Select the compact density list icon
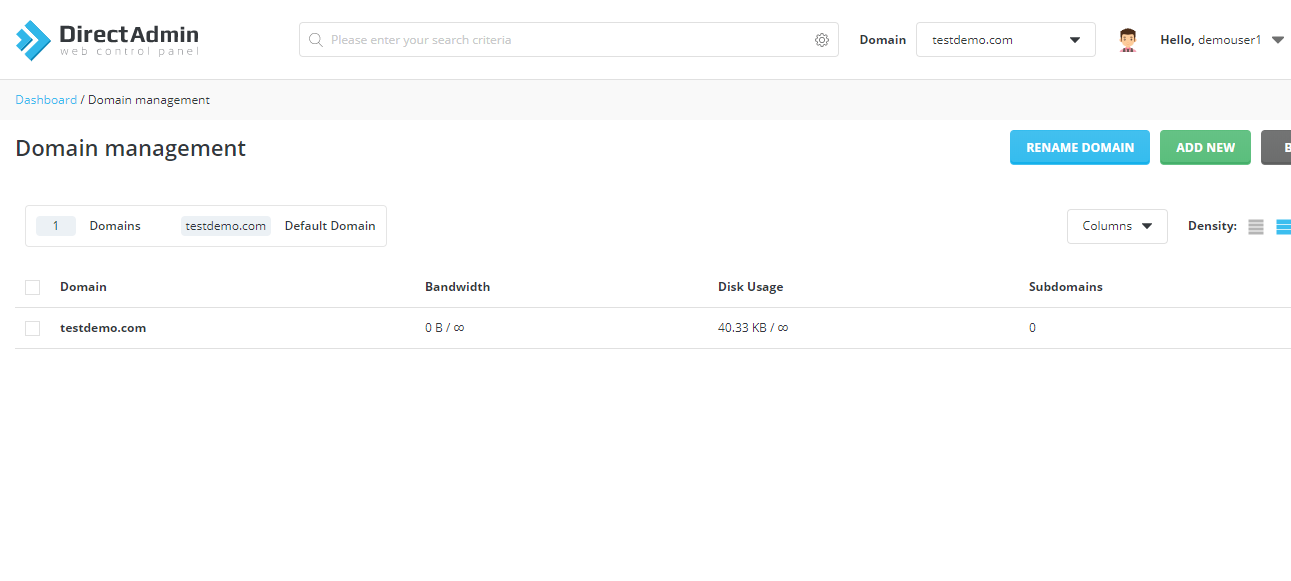Screen dimensions: 1291x581 (1256, 227)
